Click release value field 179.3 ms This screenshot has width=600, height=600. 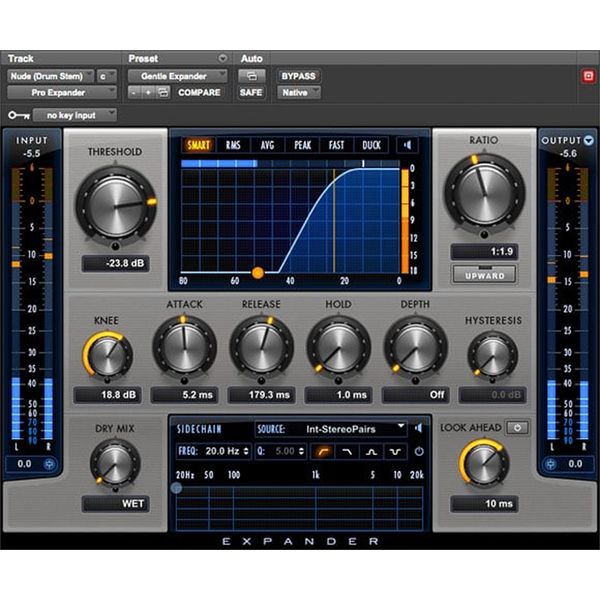click(x=261, y=395)
